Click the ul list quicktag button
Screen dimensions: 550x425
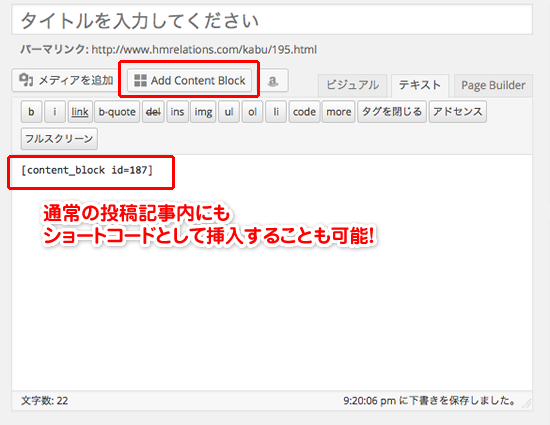click(229, 112)
